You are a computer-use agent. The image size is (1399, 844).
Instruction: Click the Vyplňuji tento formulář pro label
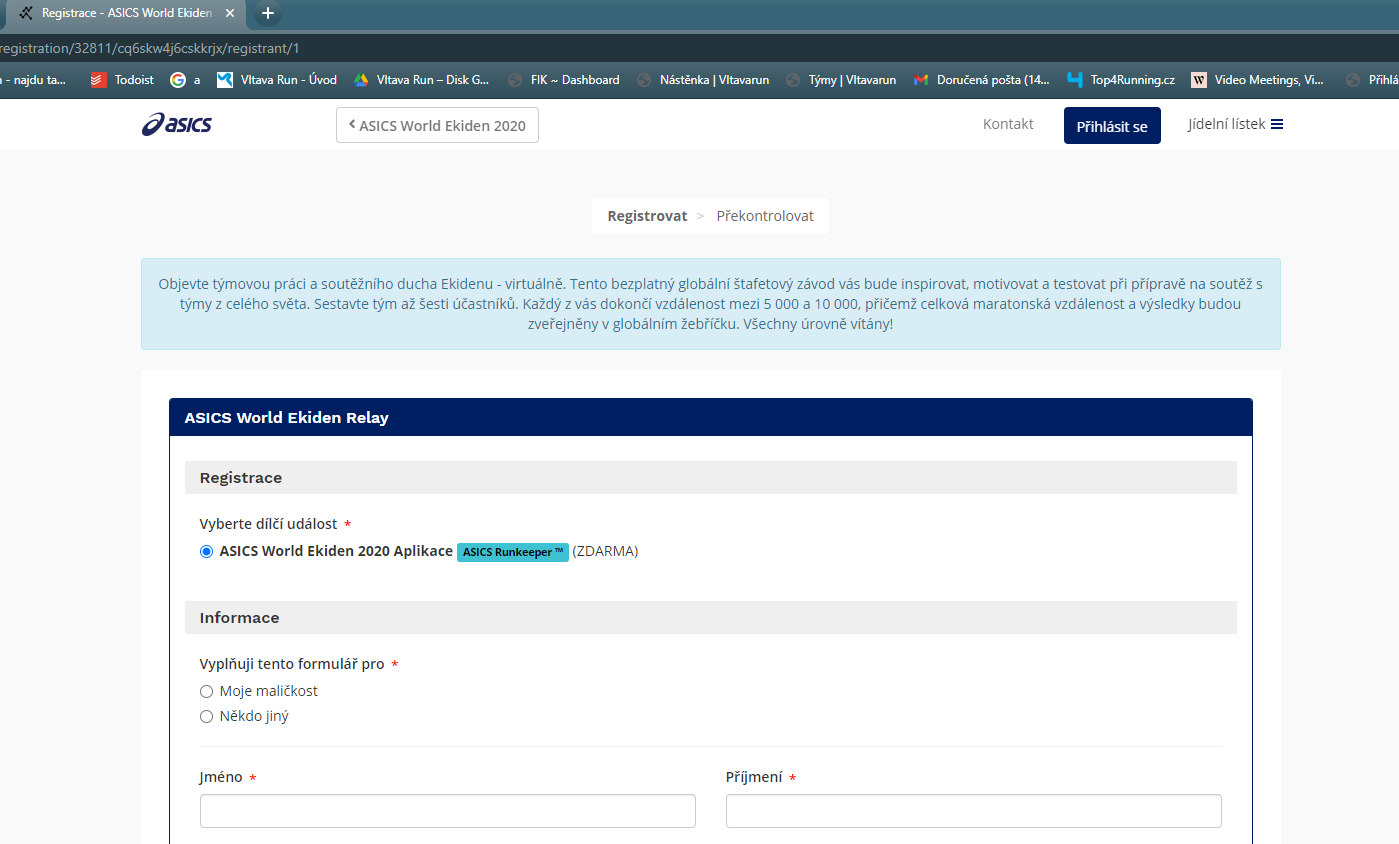(292, 664)
